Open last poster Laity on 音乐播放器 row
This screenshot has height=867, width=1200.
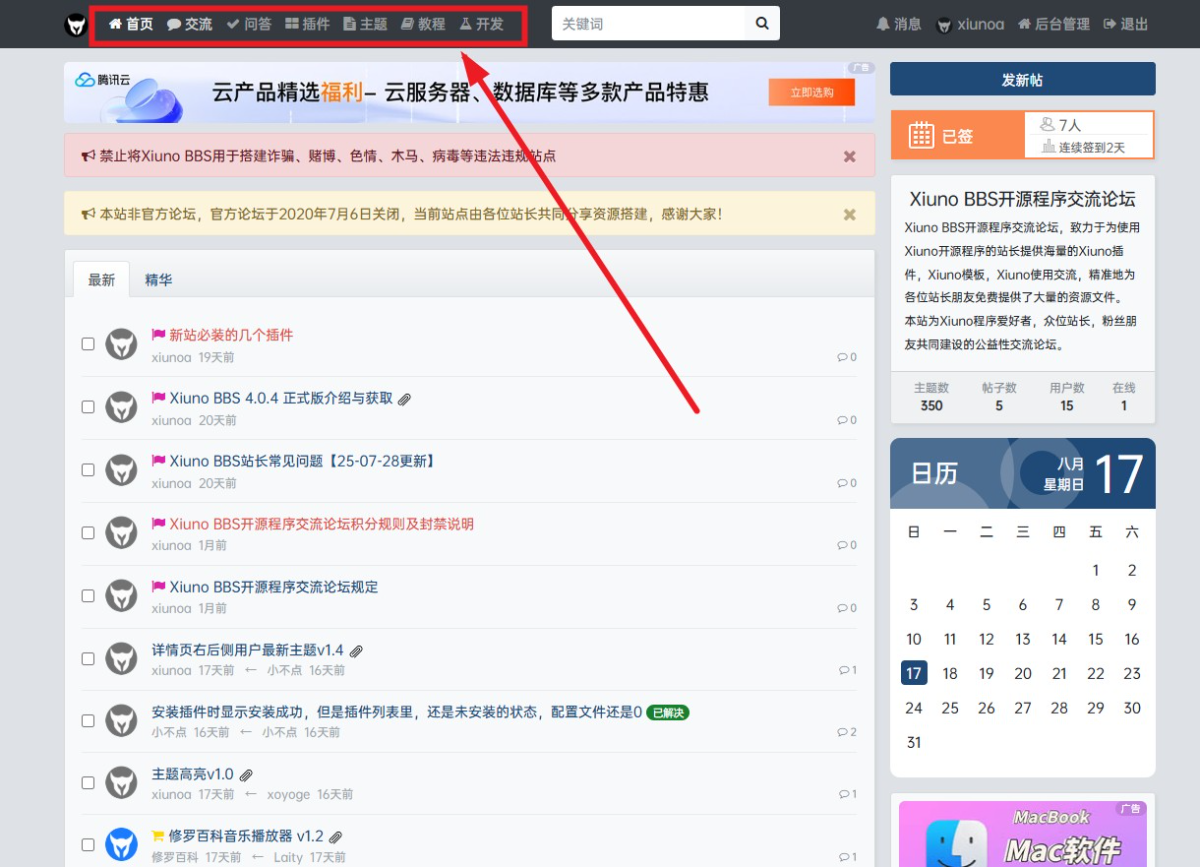click(x=288, y=857)
